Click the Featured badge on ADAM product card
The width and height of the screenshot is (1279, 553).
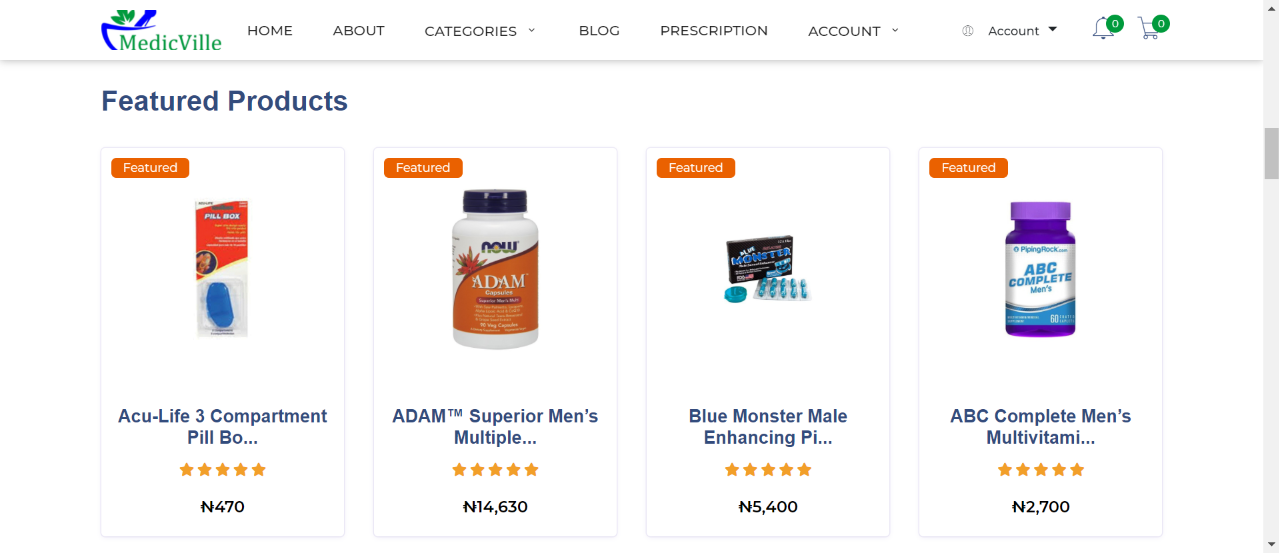pyautogui.click(x=423, y=168)
